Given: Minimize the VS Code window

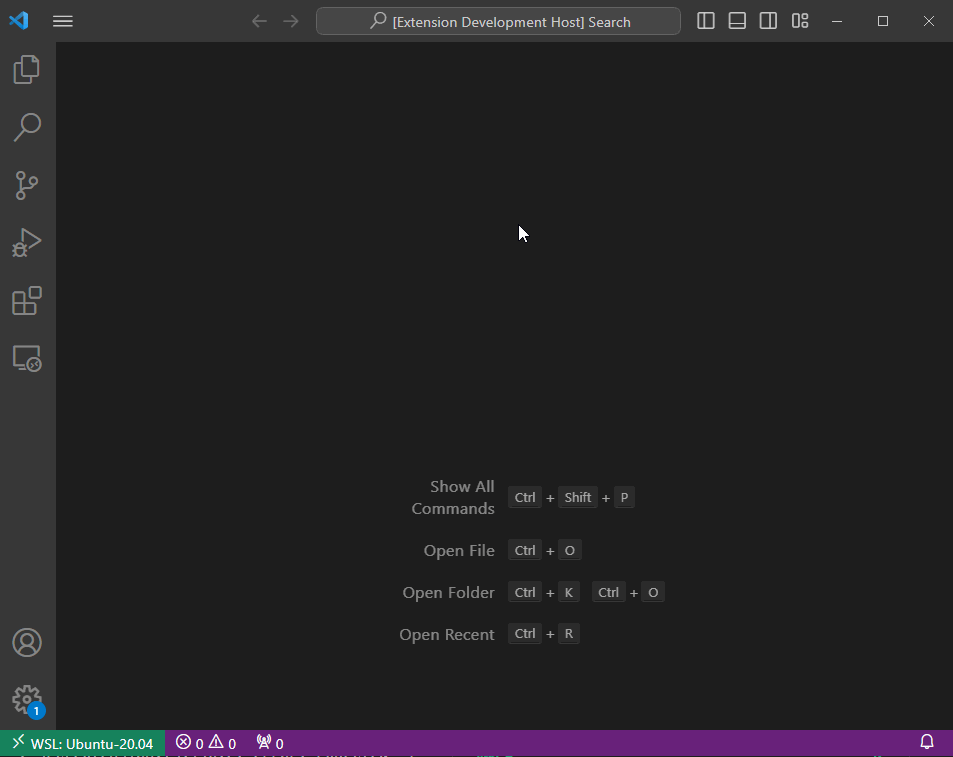Looking at the screenshot, I should (837, 21).
